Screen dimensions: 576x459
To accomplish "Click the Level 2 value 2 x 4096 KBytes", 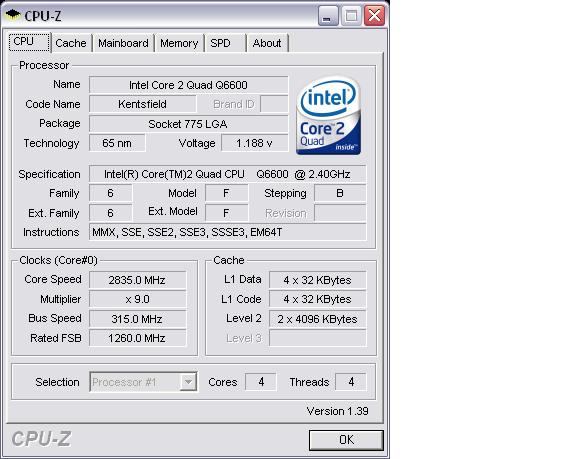I will (317, 319).
